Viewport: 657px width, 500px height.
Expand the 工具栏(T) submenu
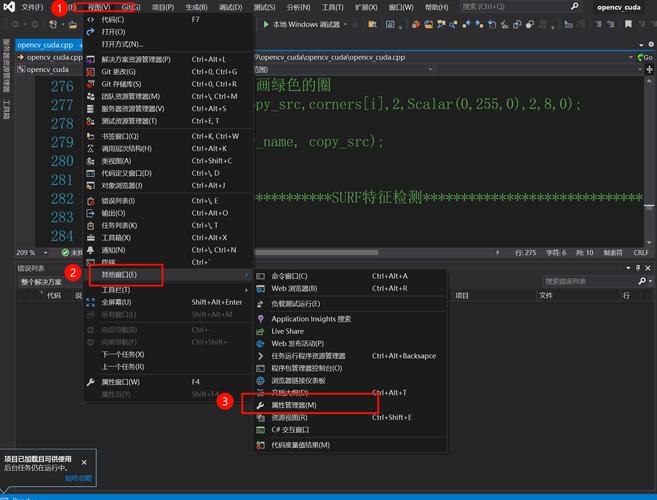pos(168,290)
